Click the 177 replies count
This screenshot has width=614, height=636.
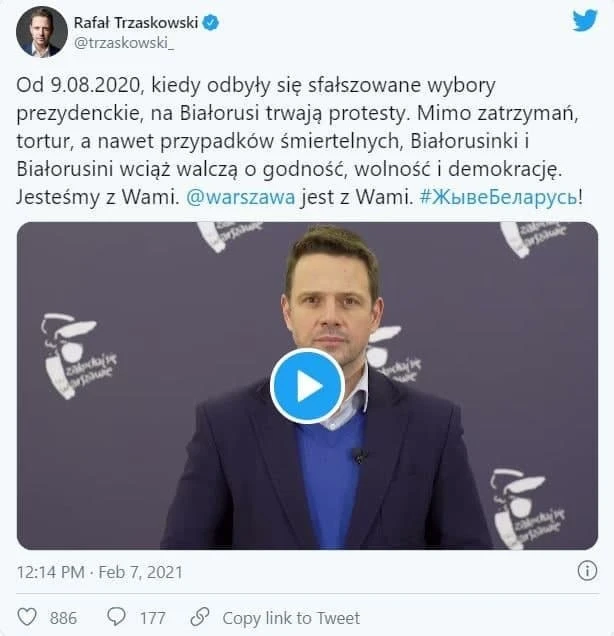point(152,618)
